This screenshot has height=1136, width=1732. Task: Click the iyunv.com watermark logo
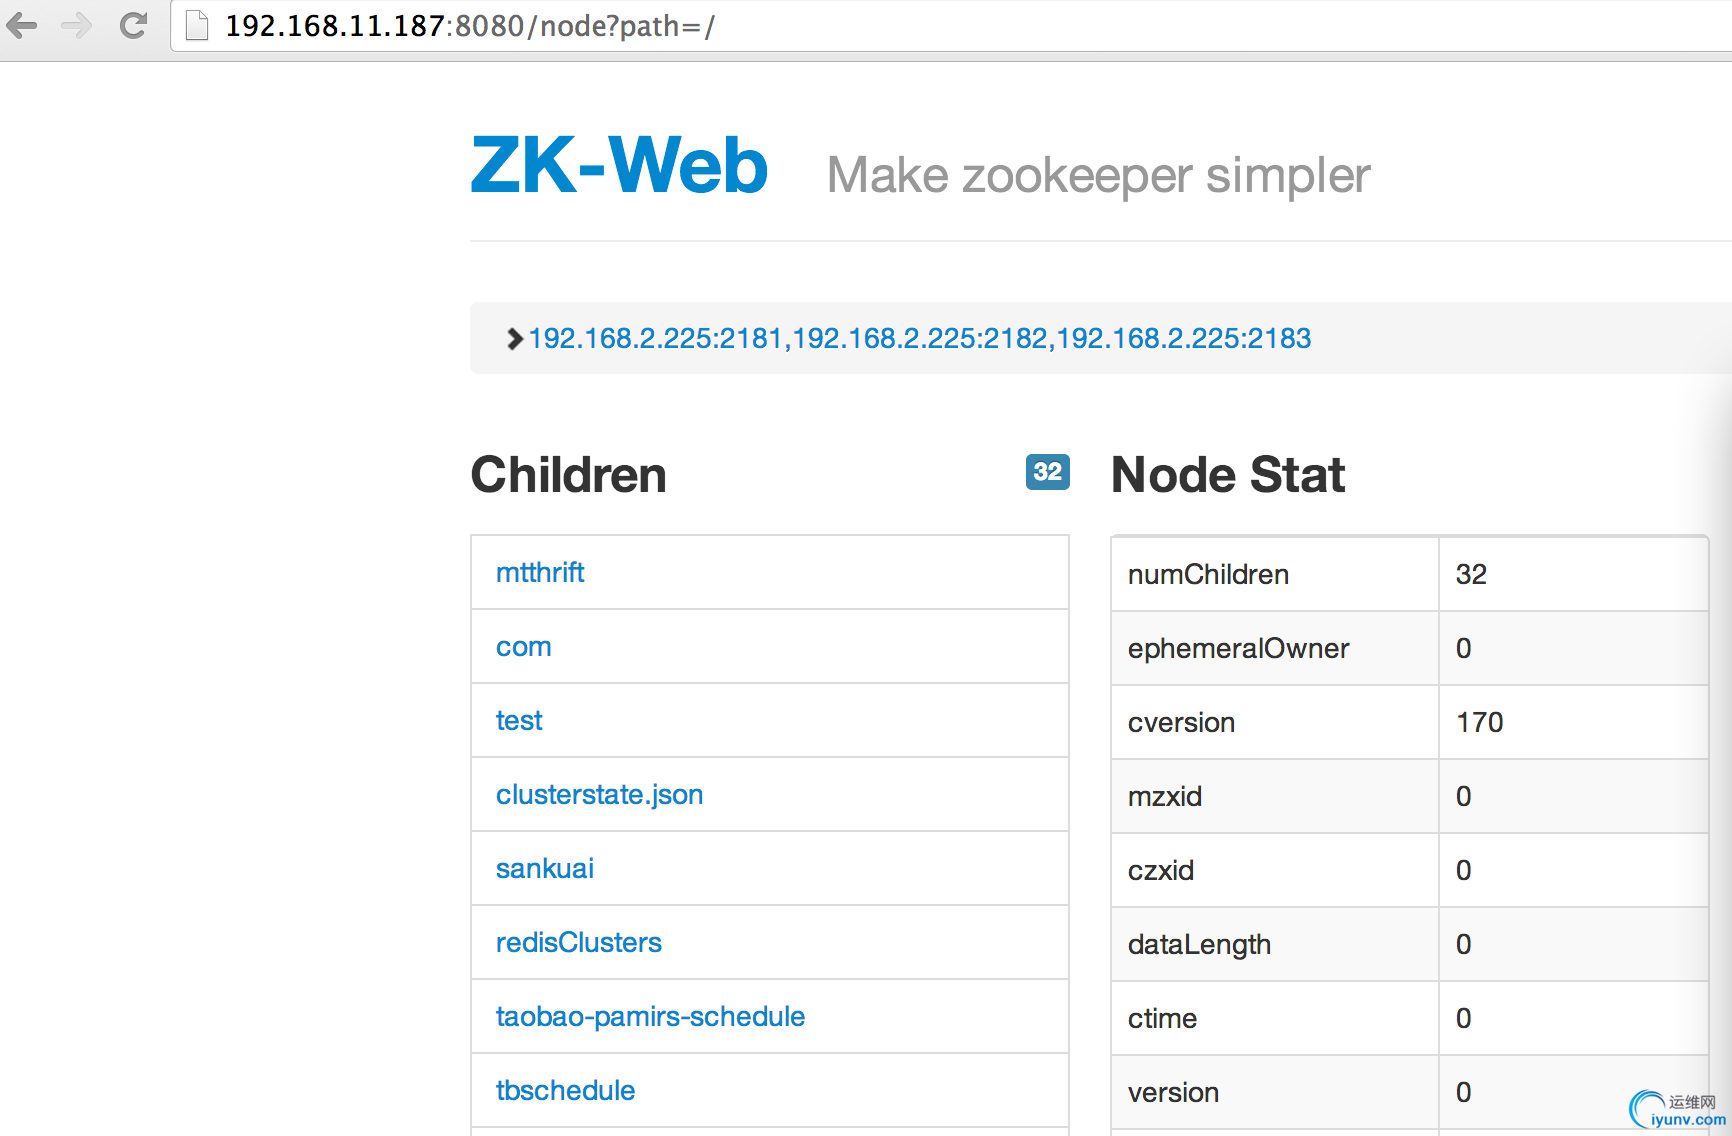(1677, 1110)
